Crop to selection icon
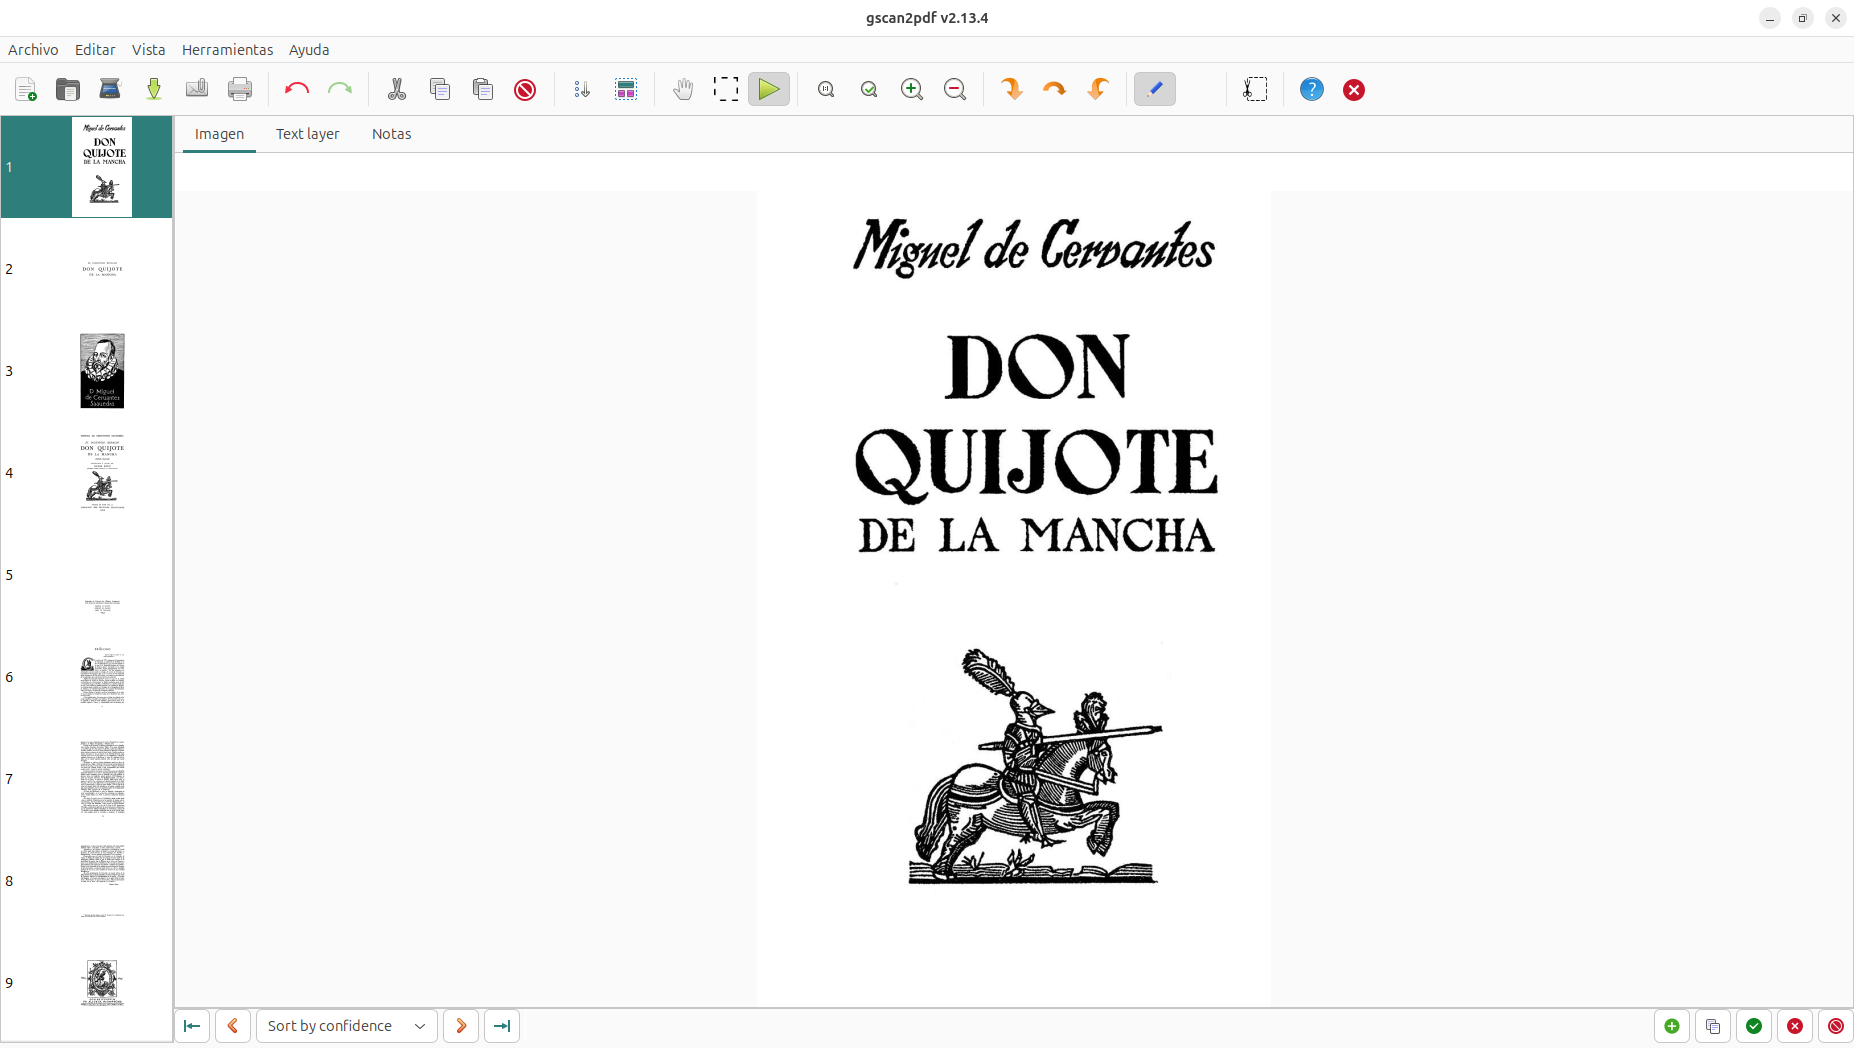The image size is (1854, 1048). pos(1255,90)
